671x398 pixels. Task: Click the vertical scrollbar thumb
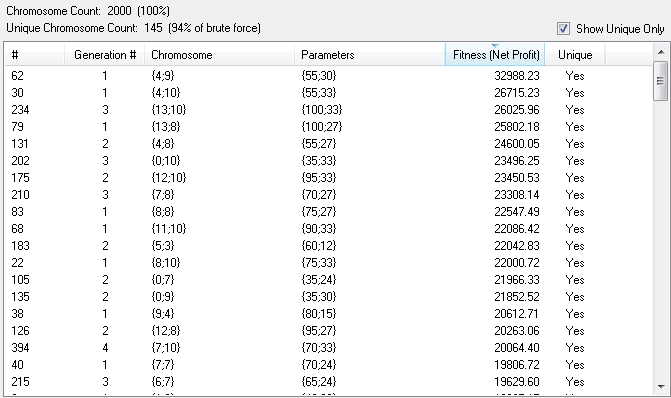pyautogui.click(x=661, y=81)
